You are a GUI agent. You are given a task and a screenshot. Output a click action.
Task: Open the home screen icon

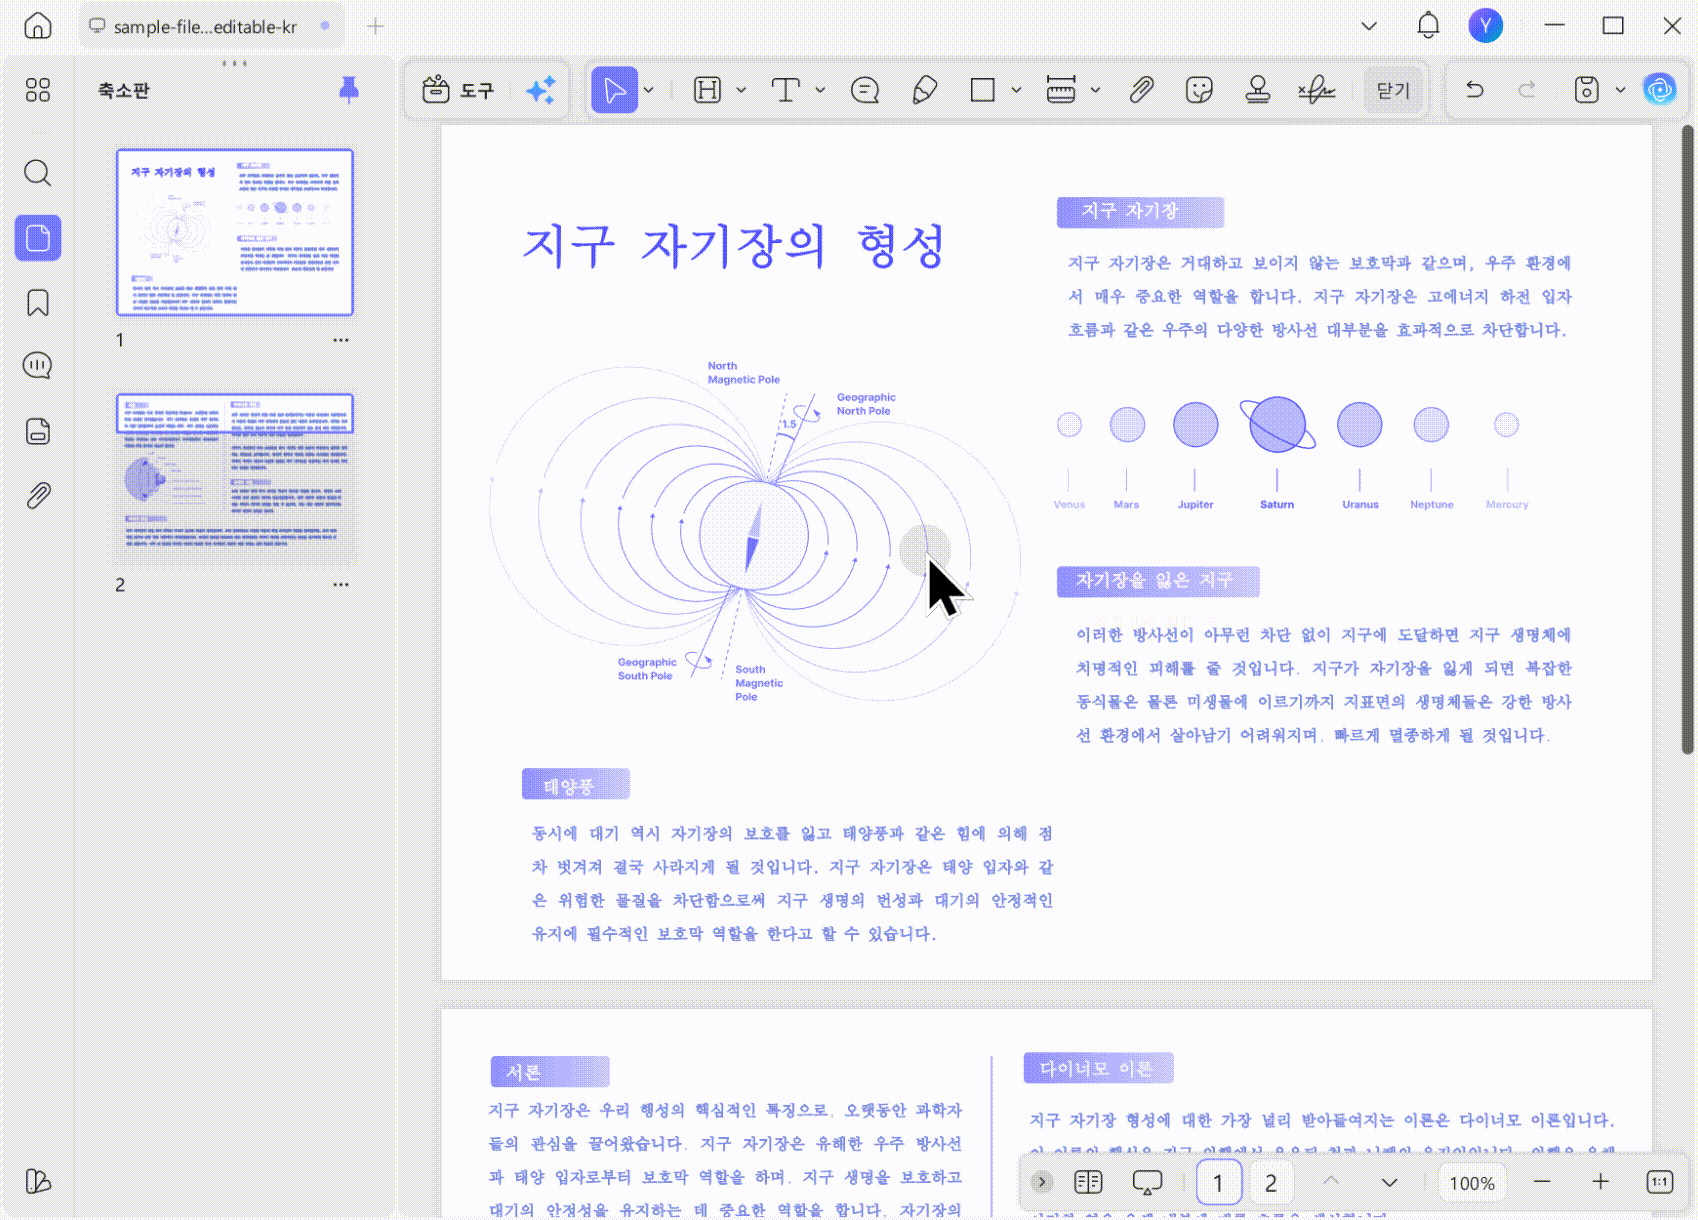click(38, 26)
